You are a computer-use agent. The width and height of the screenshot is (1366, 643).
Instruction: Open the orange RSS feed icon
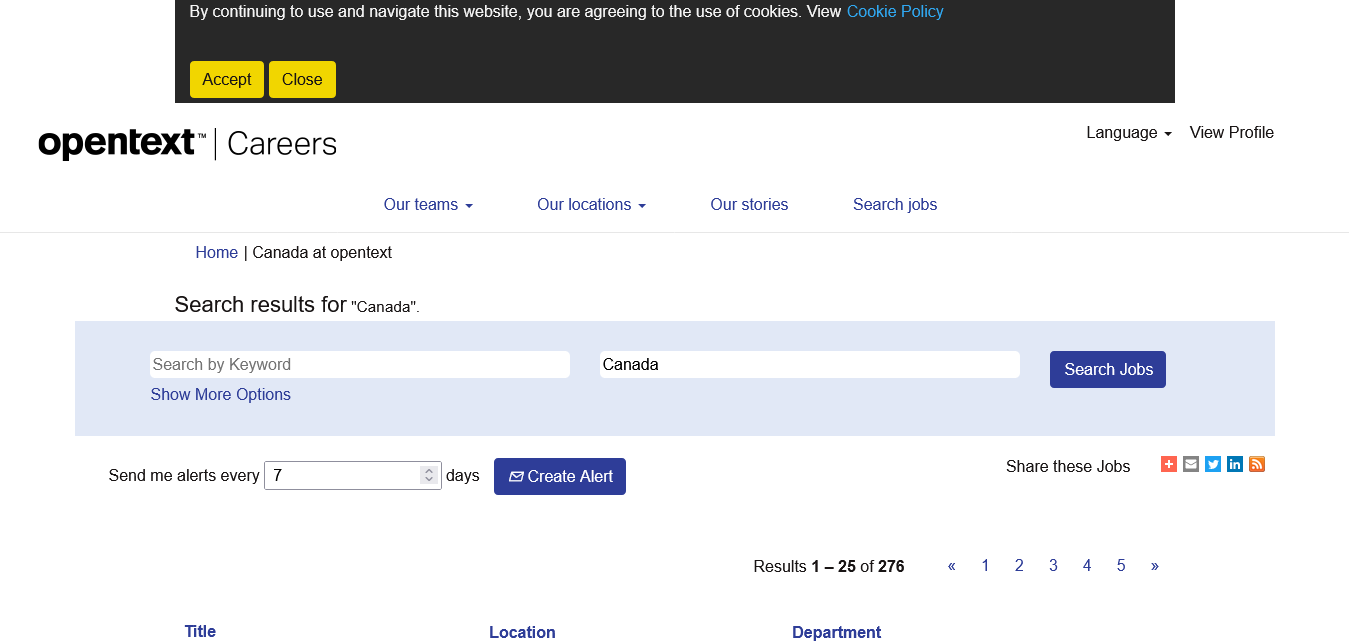pyautogui.click(x=1257, y=464)
